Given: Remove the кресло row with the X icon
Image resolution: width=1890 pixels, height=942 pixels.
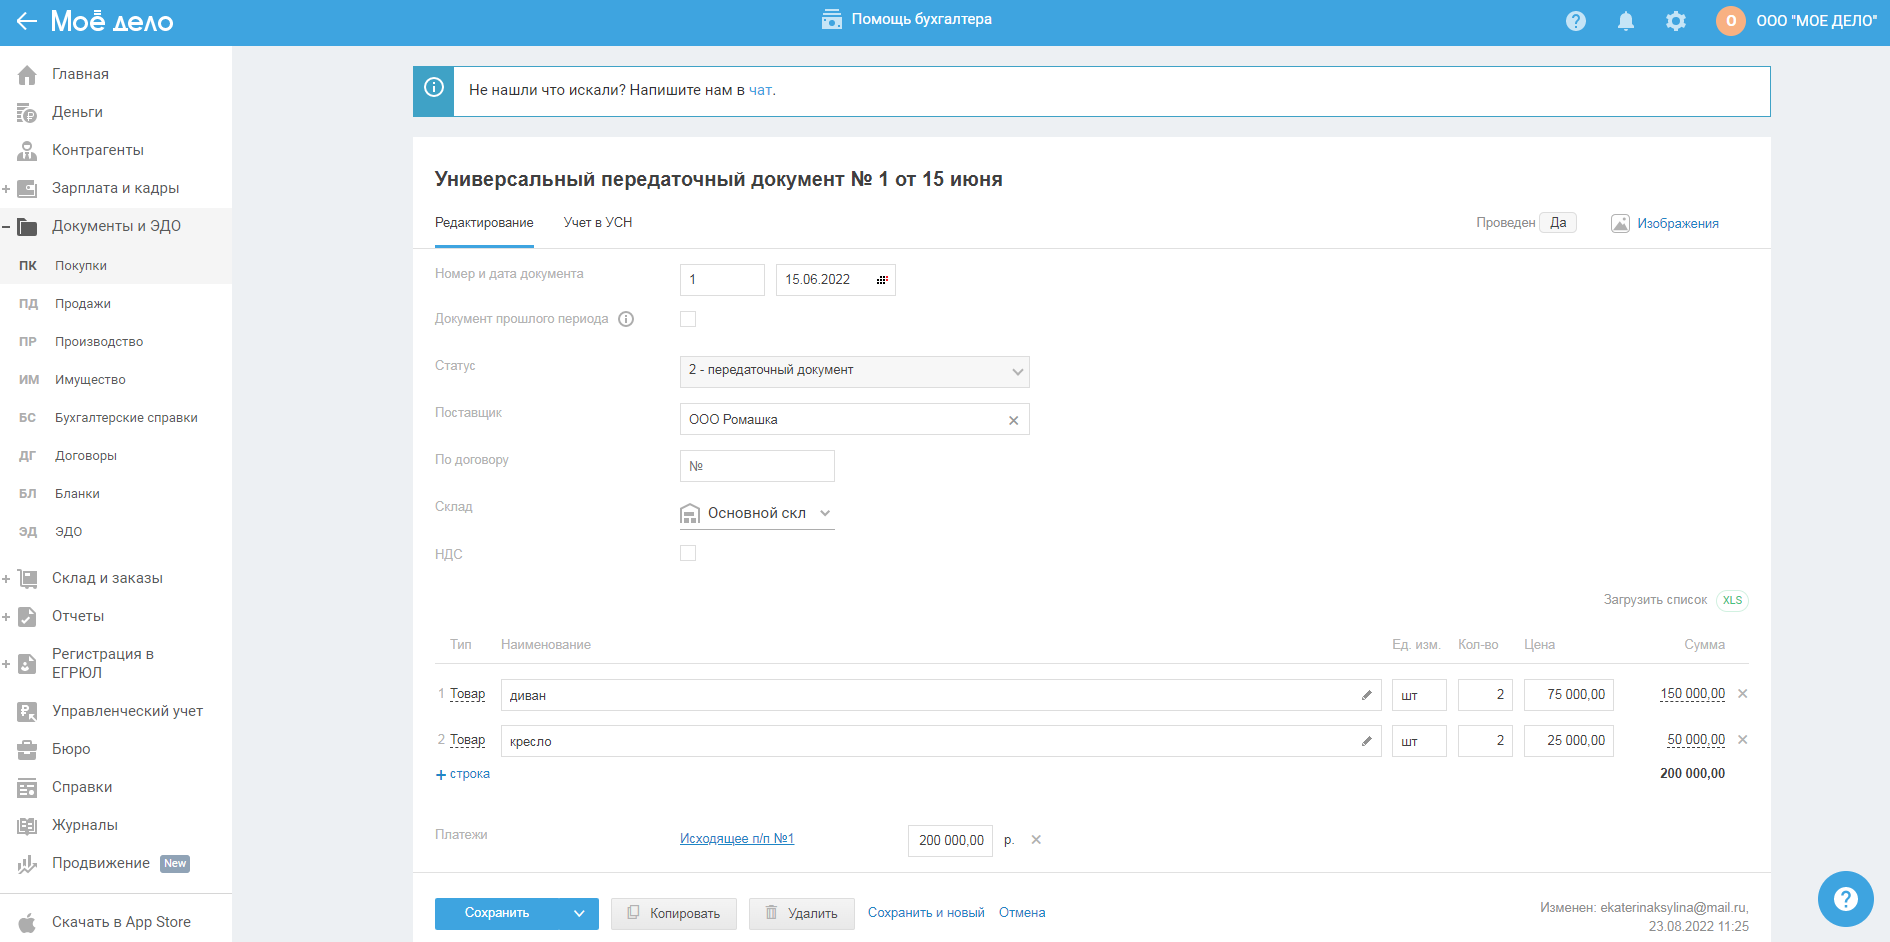Looking at the screenshot, I should [x=1743, y=740].
